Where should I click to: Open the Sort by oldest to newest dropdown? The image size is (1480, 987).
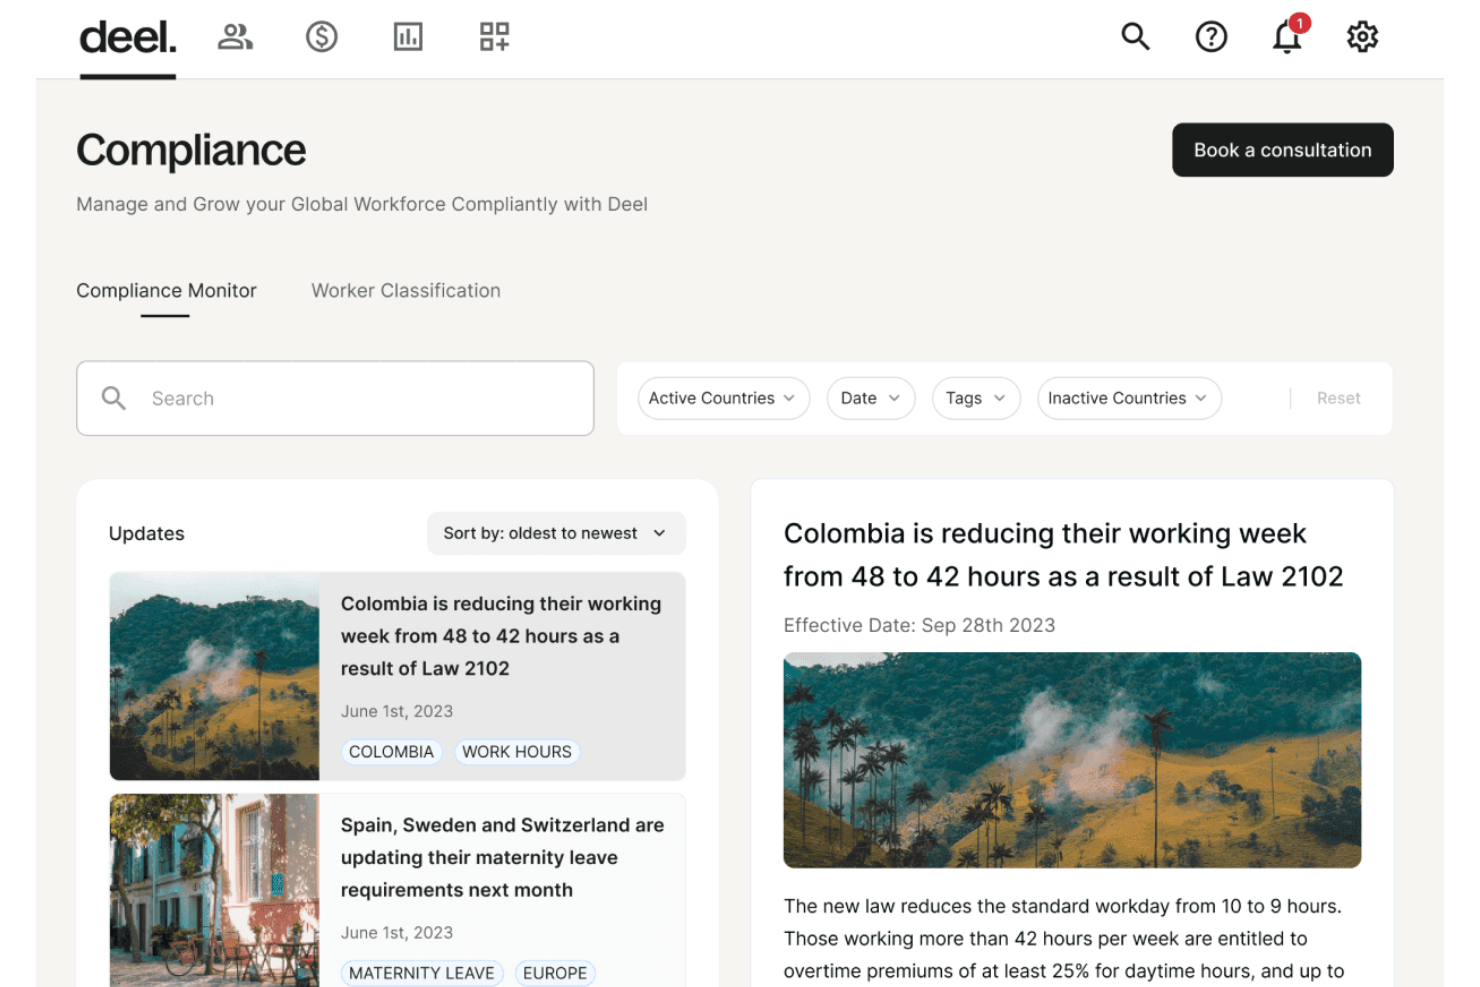point(555,533)
